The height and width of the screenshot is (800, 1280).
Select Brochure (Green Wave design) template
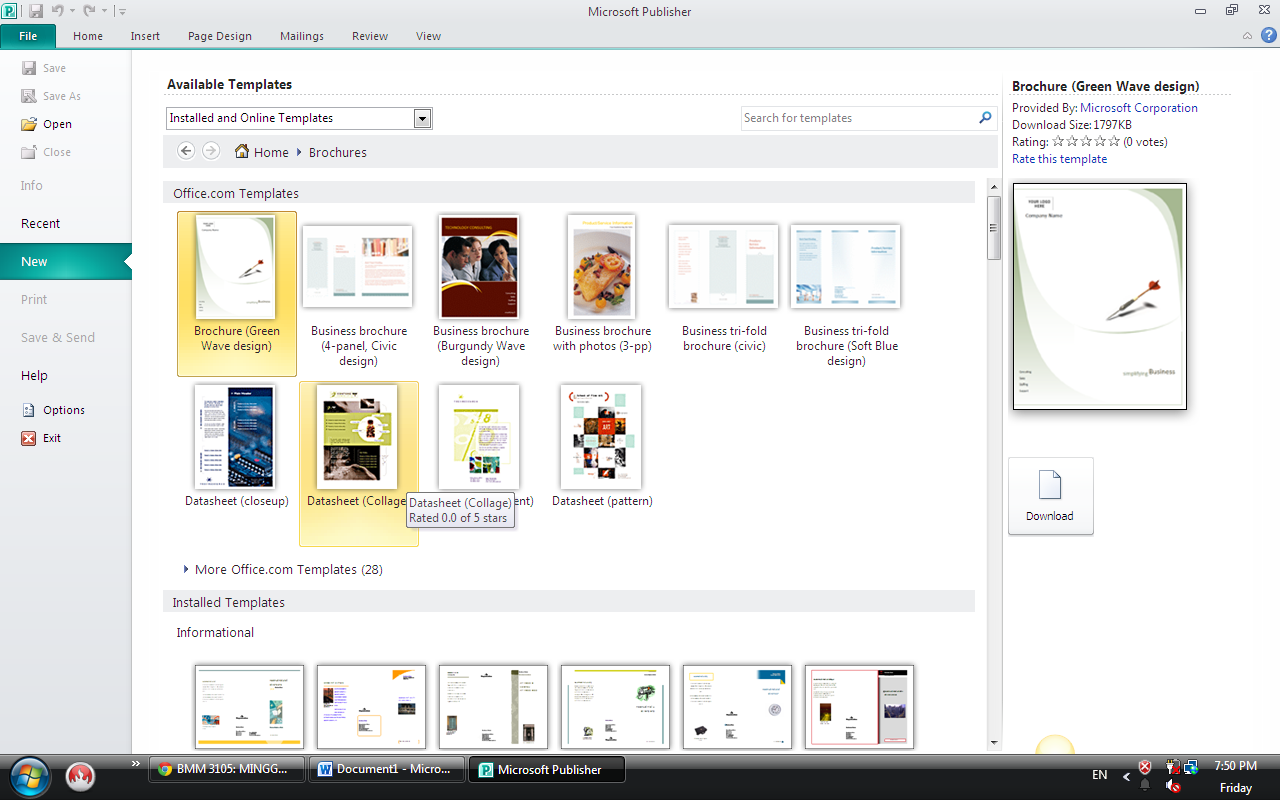pos(237,293)
